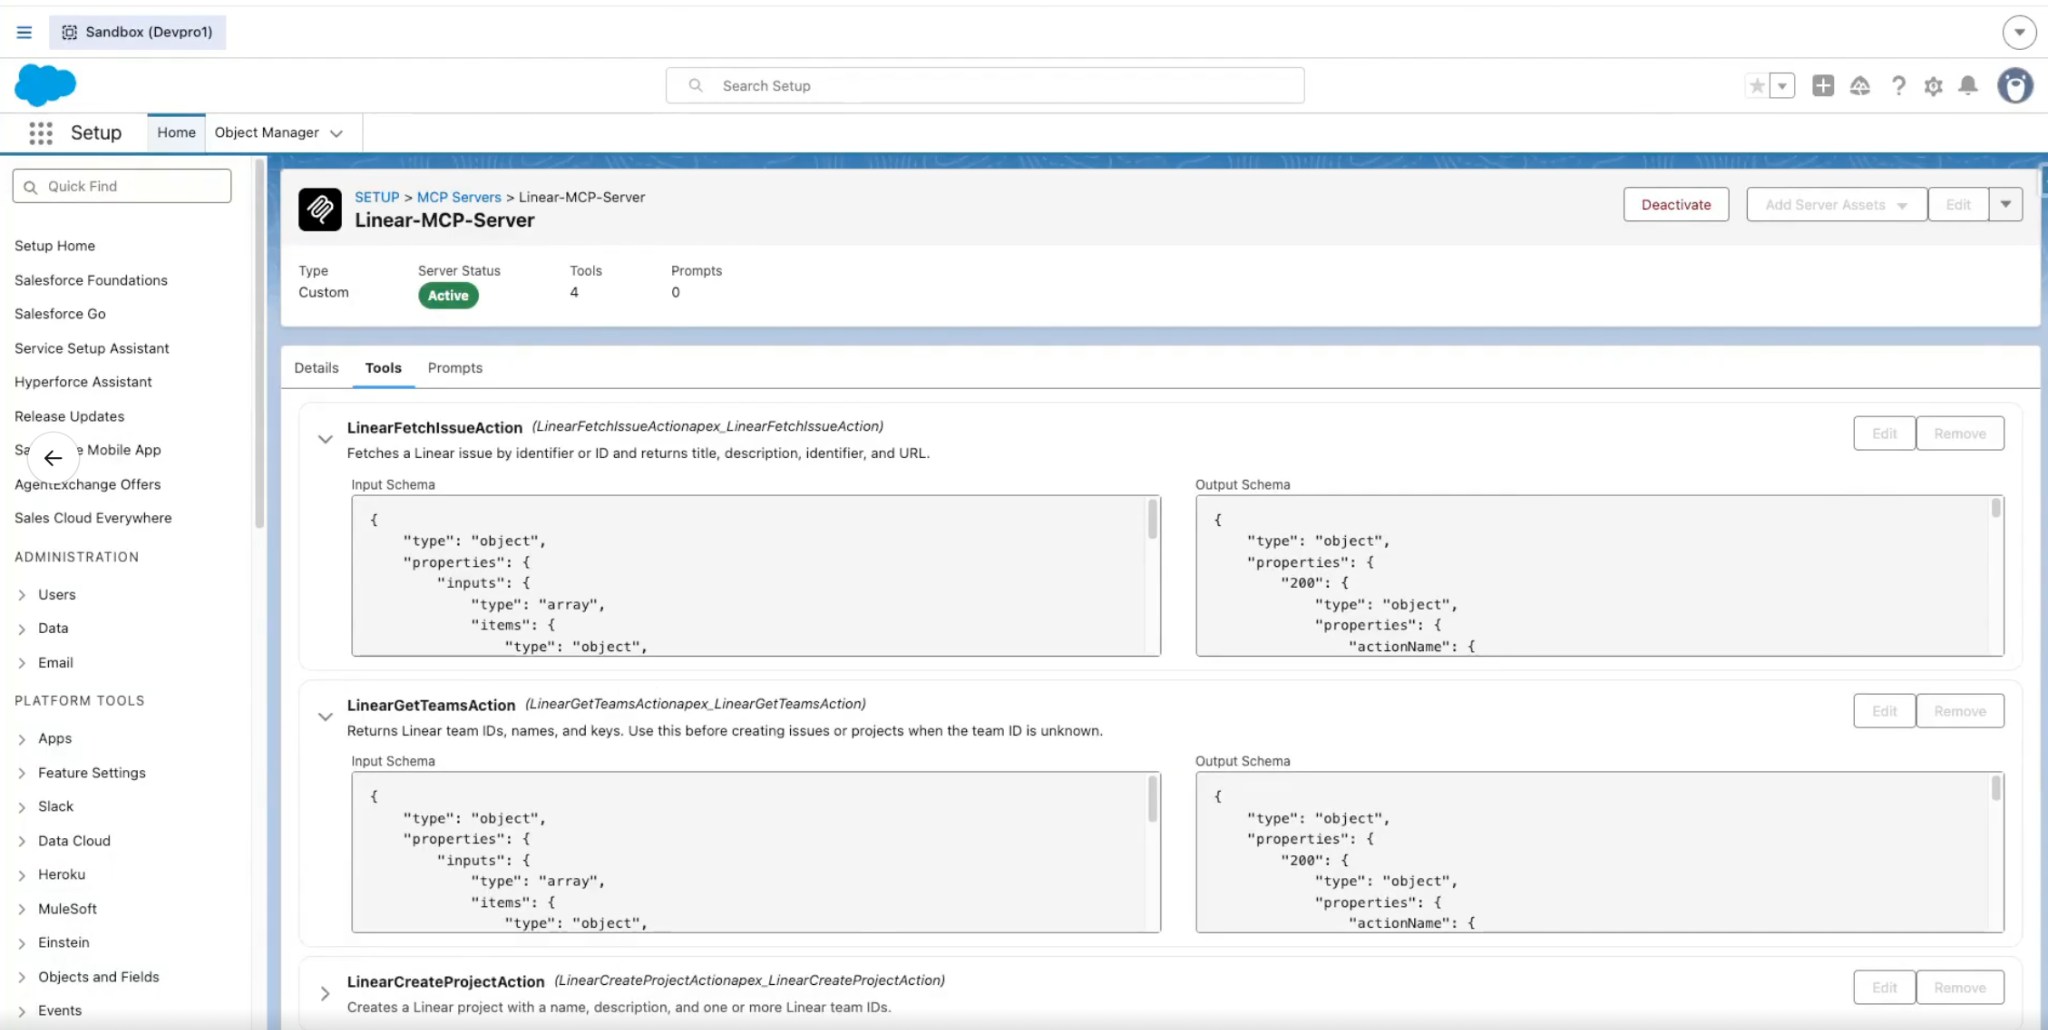Screen dimensions: 2048x1030
Task: Remove the LinearGetTeamsAction tool
Action: 1960,711
